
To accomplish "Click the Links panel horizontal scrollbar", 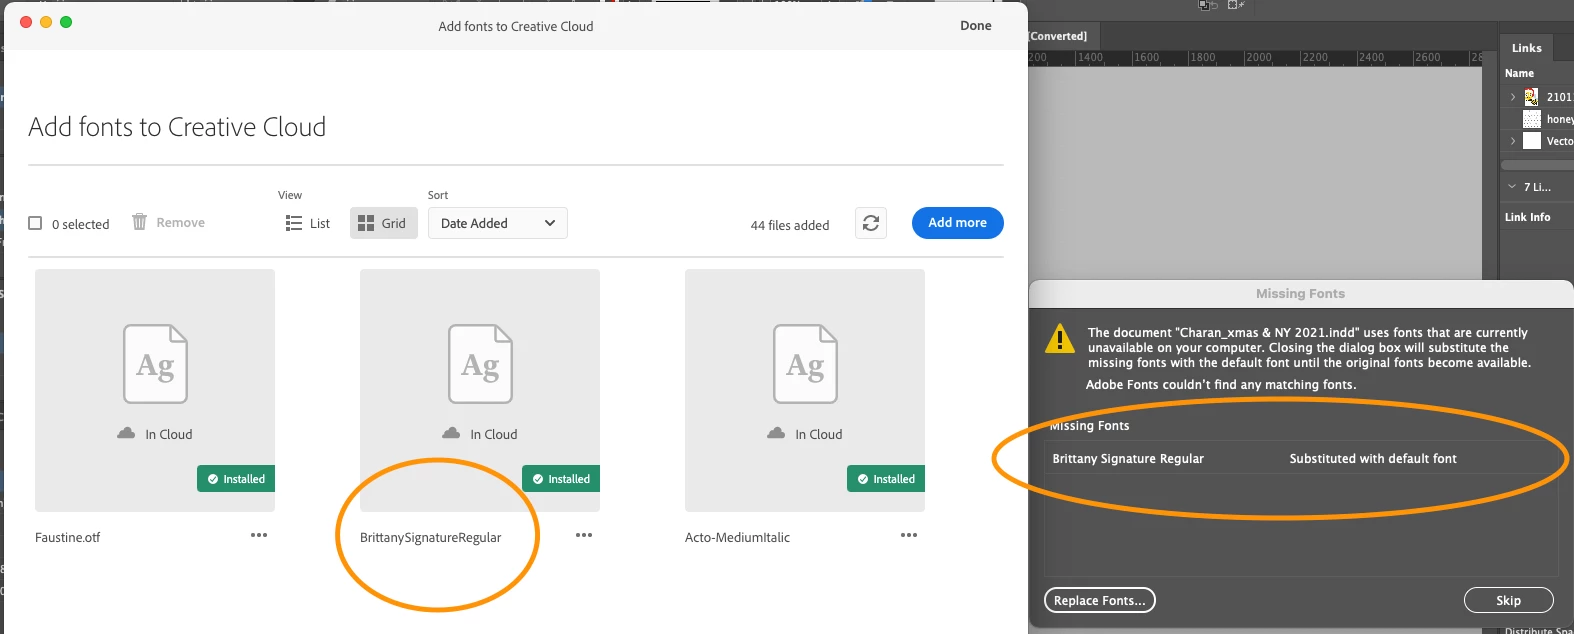I will 1537,165.
